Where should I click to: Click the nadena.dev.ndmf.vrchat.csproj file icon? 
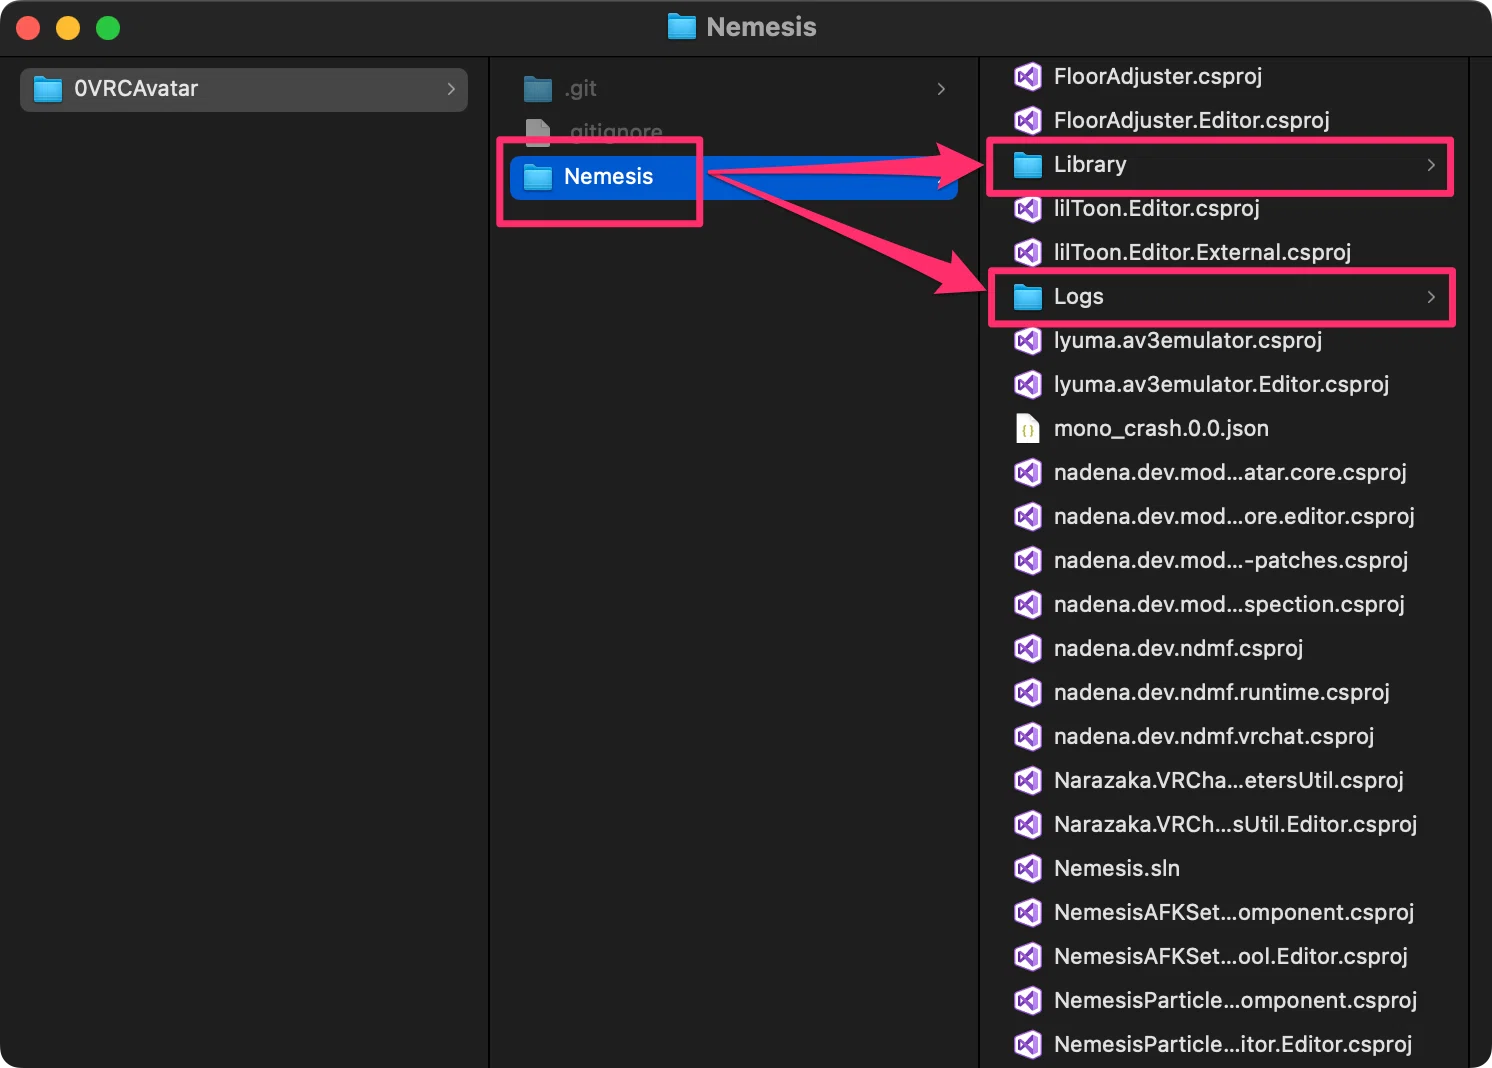click(x=1028, y=736)
